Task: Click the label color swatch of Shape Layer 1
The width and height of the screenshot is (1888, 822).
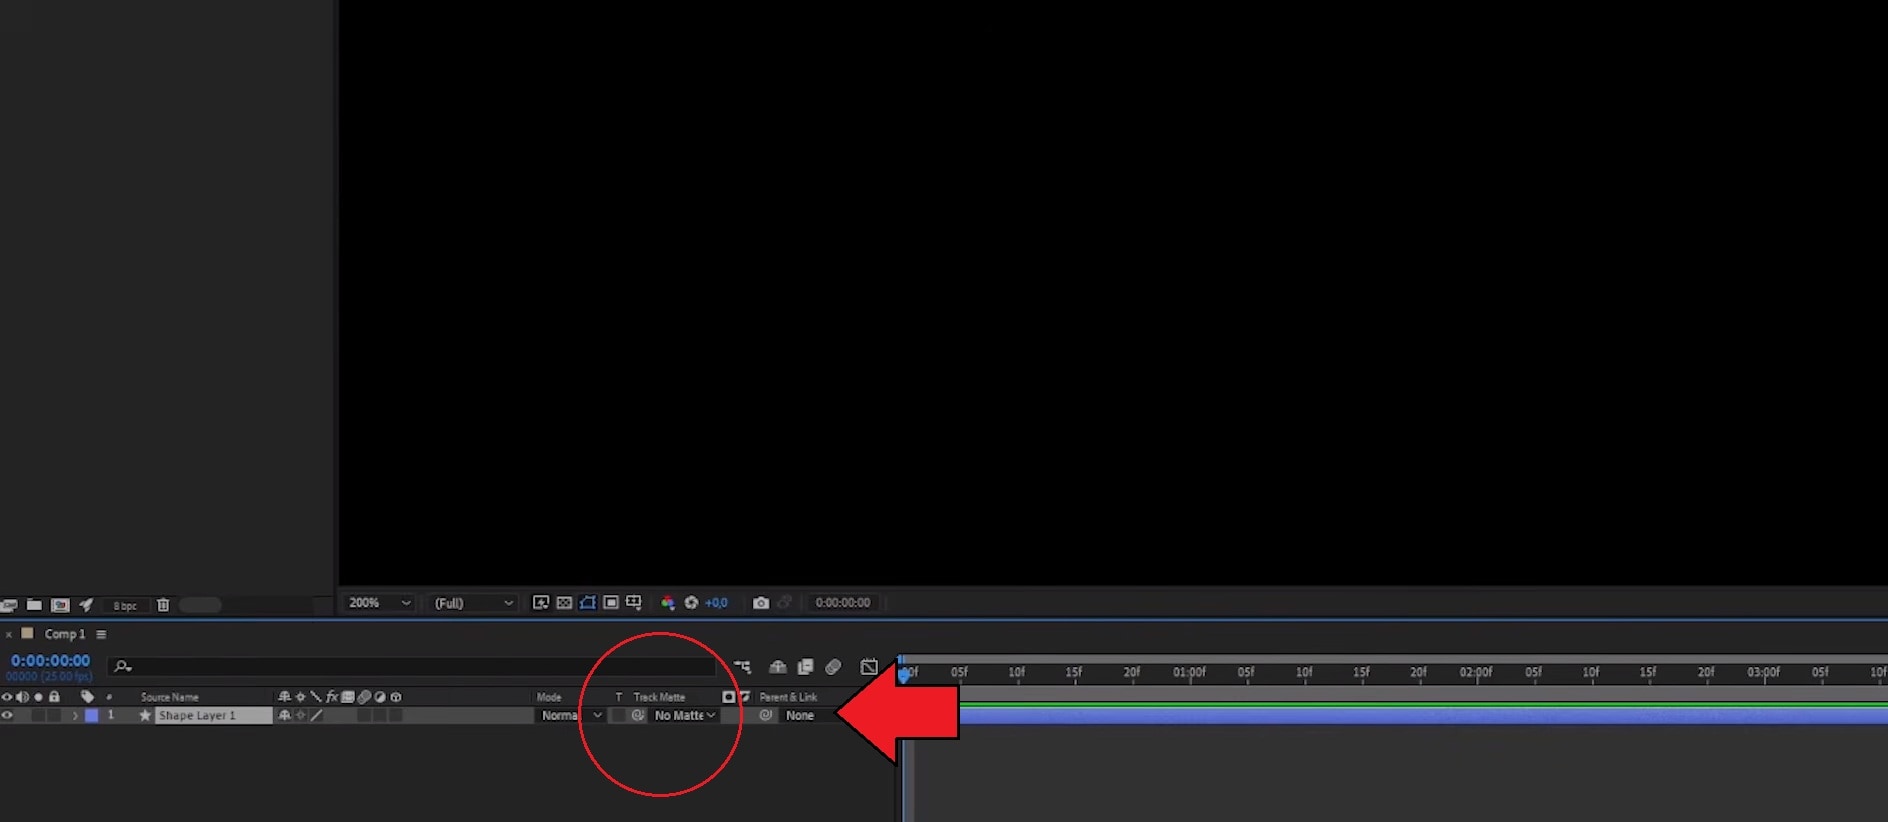Action: pyautogui.click(x=92, y=715)
